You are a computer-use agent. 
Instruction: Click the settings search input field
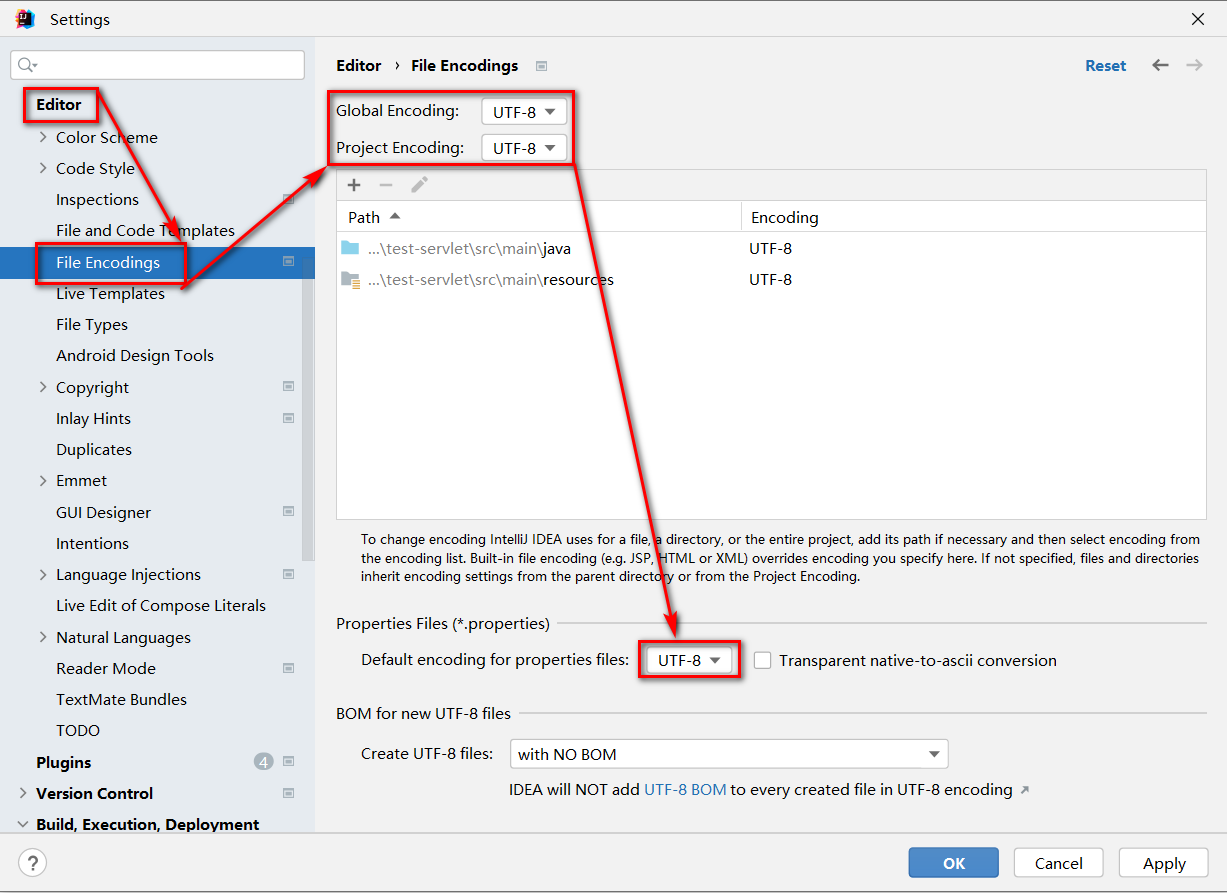tap(165, 65)
